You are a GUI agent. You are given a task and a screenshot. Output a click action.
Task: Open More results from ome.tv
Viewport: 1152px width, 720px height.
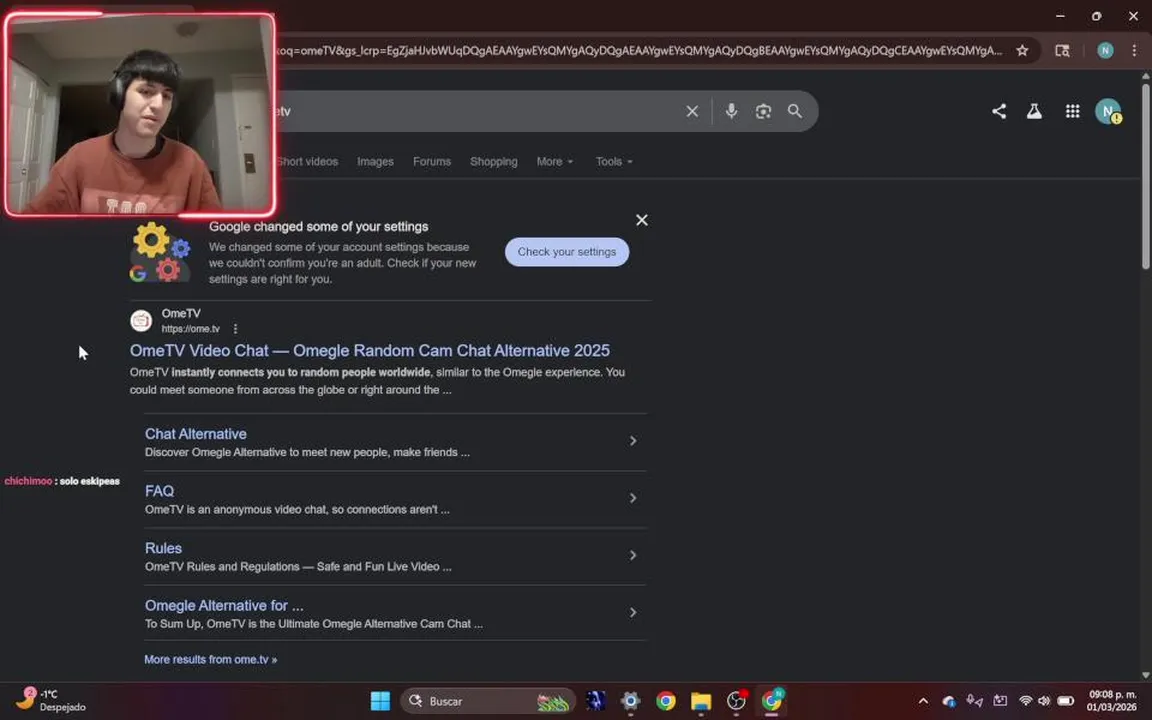(211, 660)
